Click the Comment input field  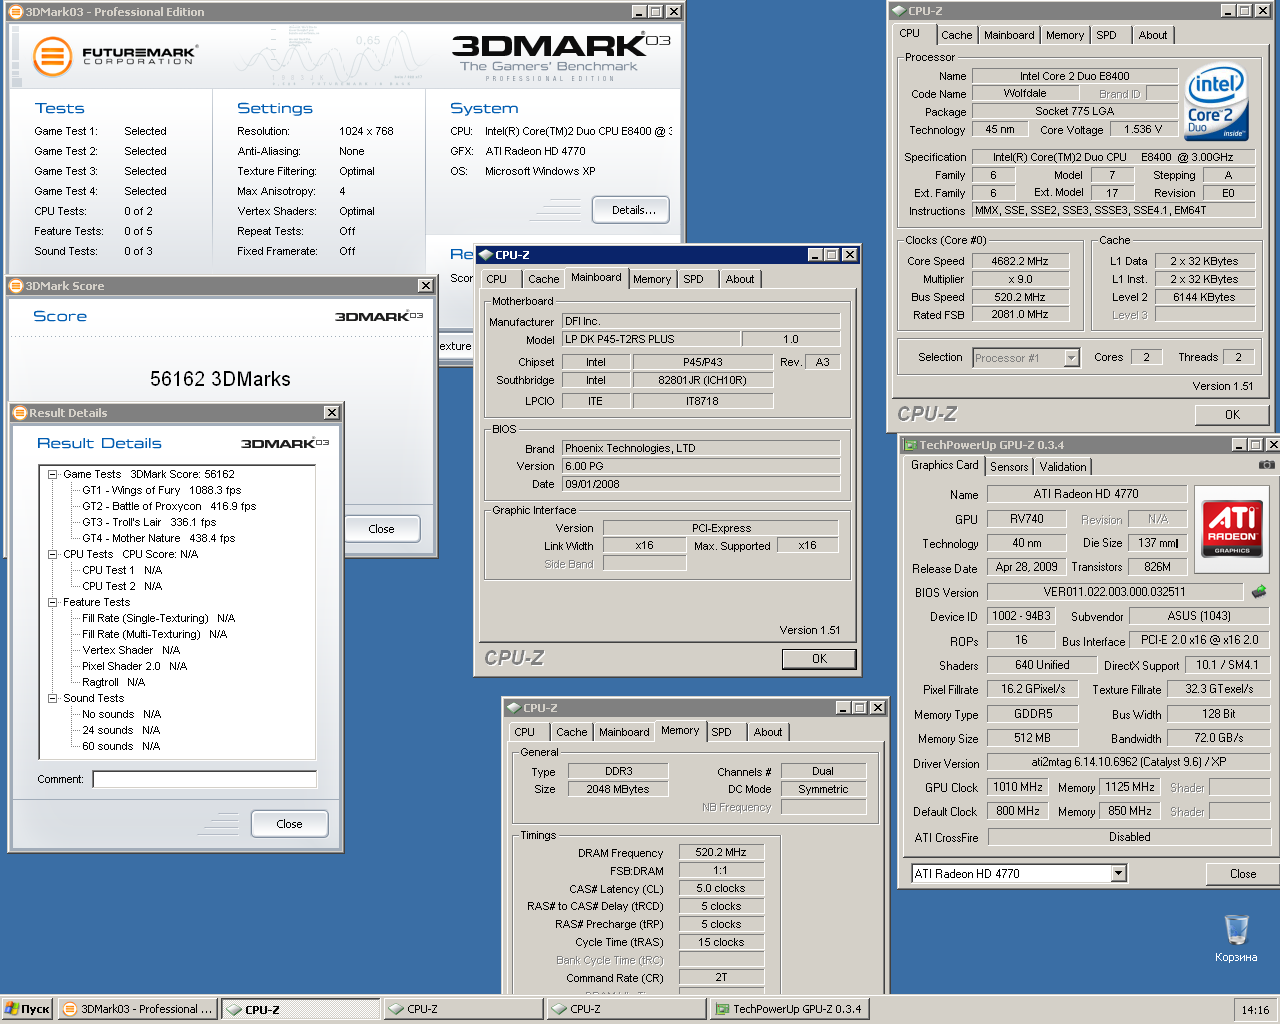click(x=205, y=779)
